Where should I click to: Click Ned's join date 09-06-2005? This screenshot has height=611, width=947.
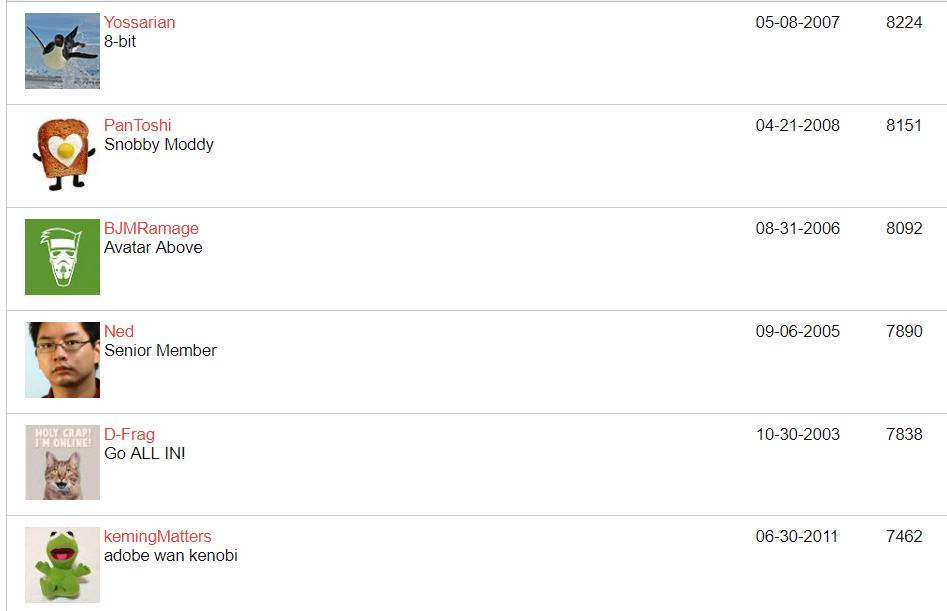point(798,331)
